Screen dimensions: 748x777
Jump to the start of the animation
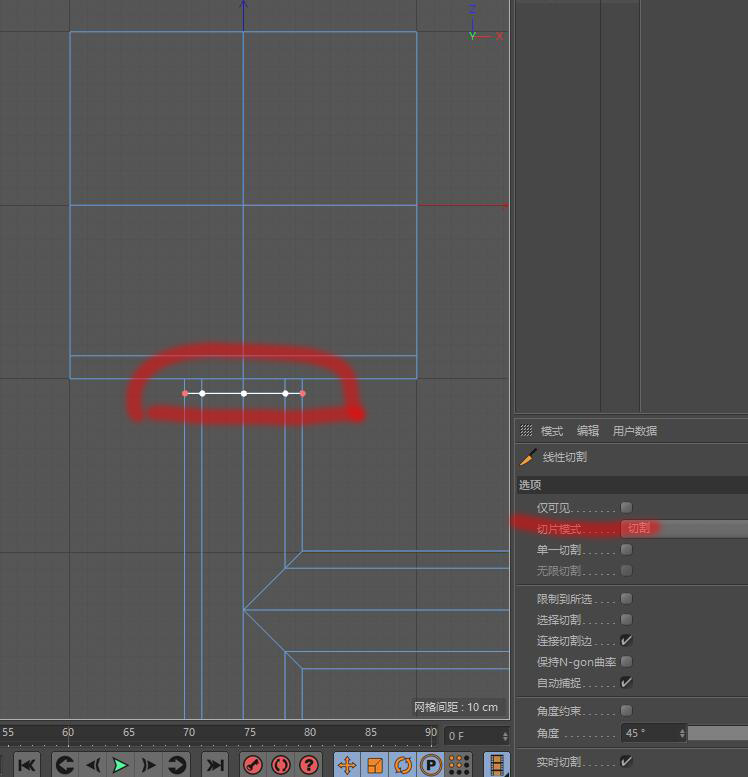point(27,765)
